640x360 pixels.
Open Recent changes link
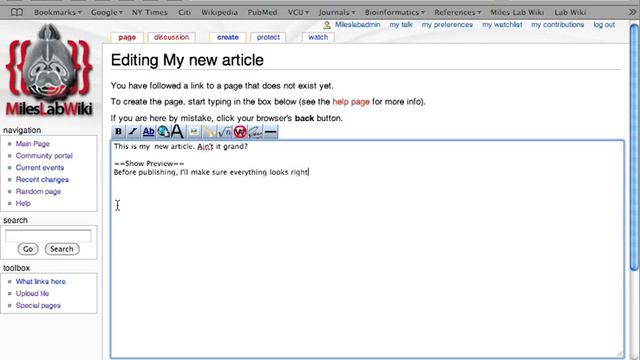[42, 180]
